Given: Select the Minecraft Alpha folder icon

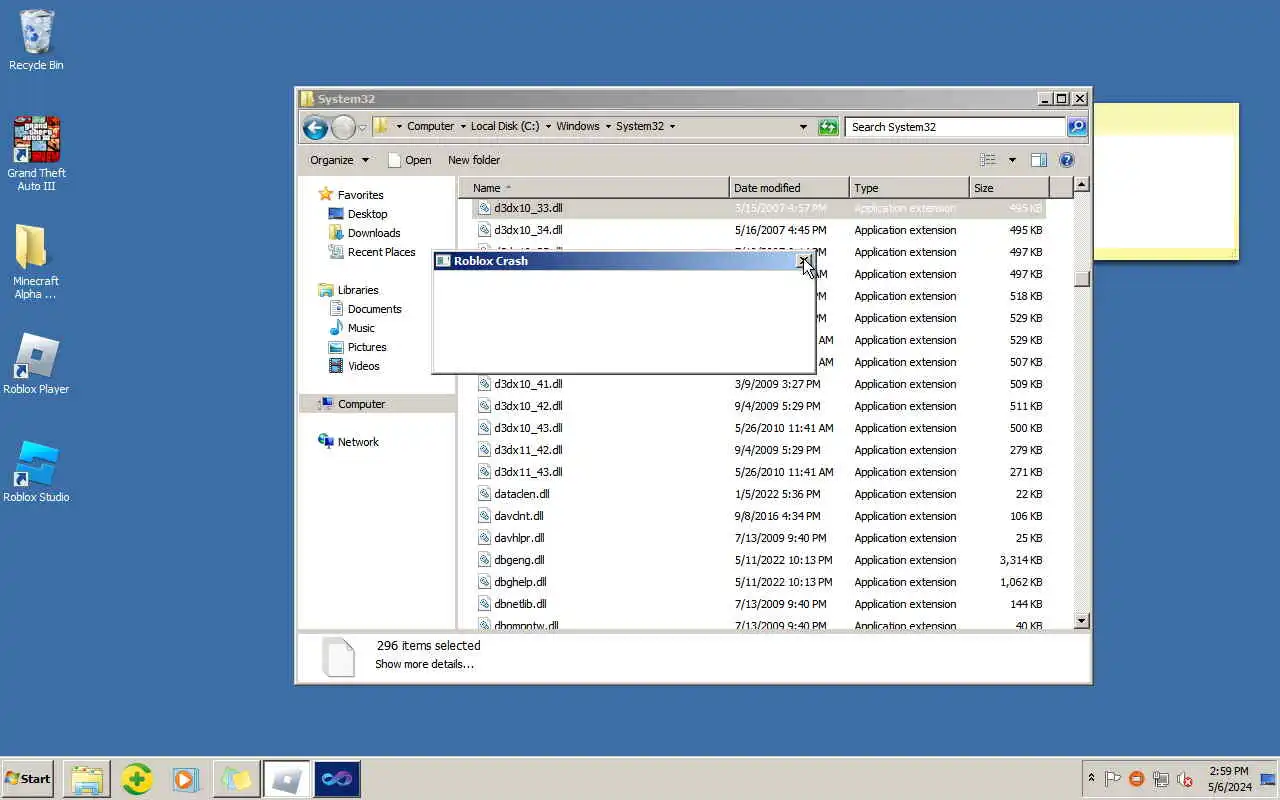Looking at the screenshot, I should click(x=35, y=262).
